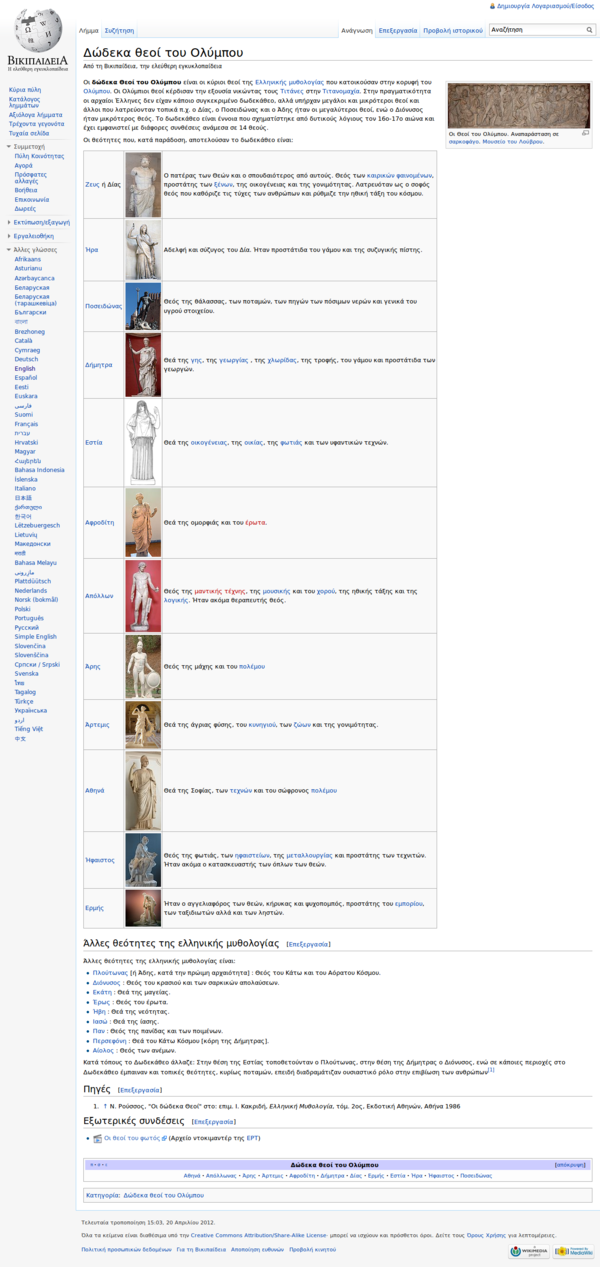
Task: Open the Ποσειδώνας link in the table
Action: tap(103, 306)
